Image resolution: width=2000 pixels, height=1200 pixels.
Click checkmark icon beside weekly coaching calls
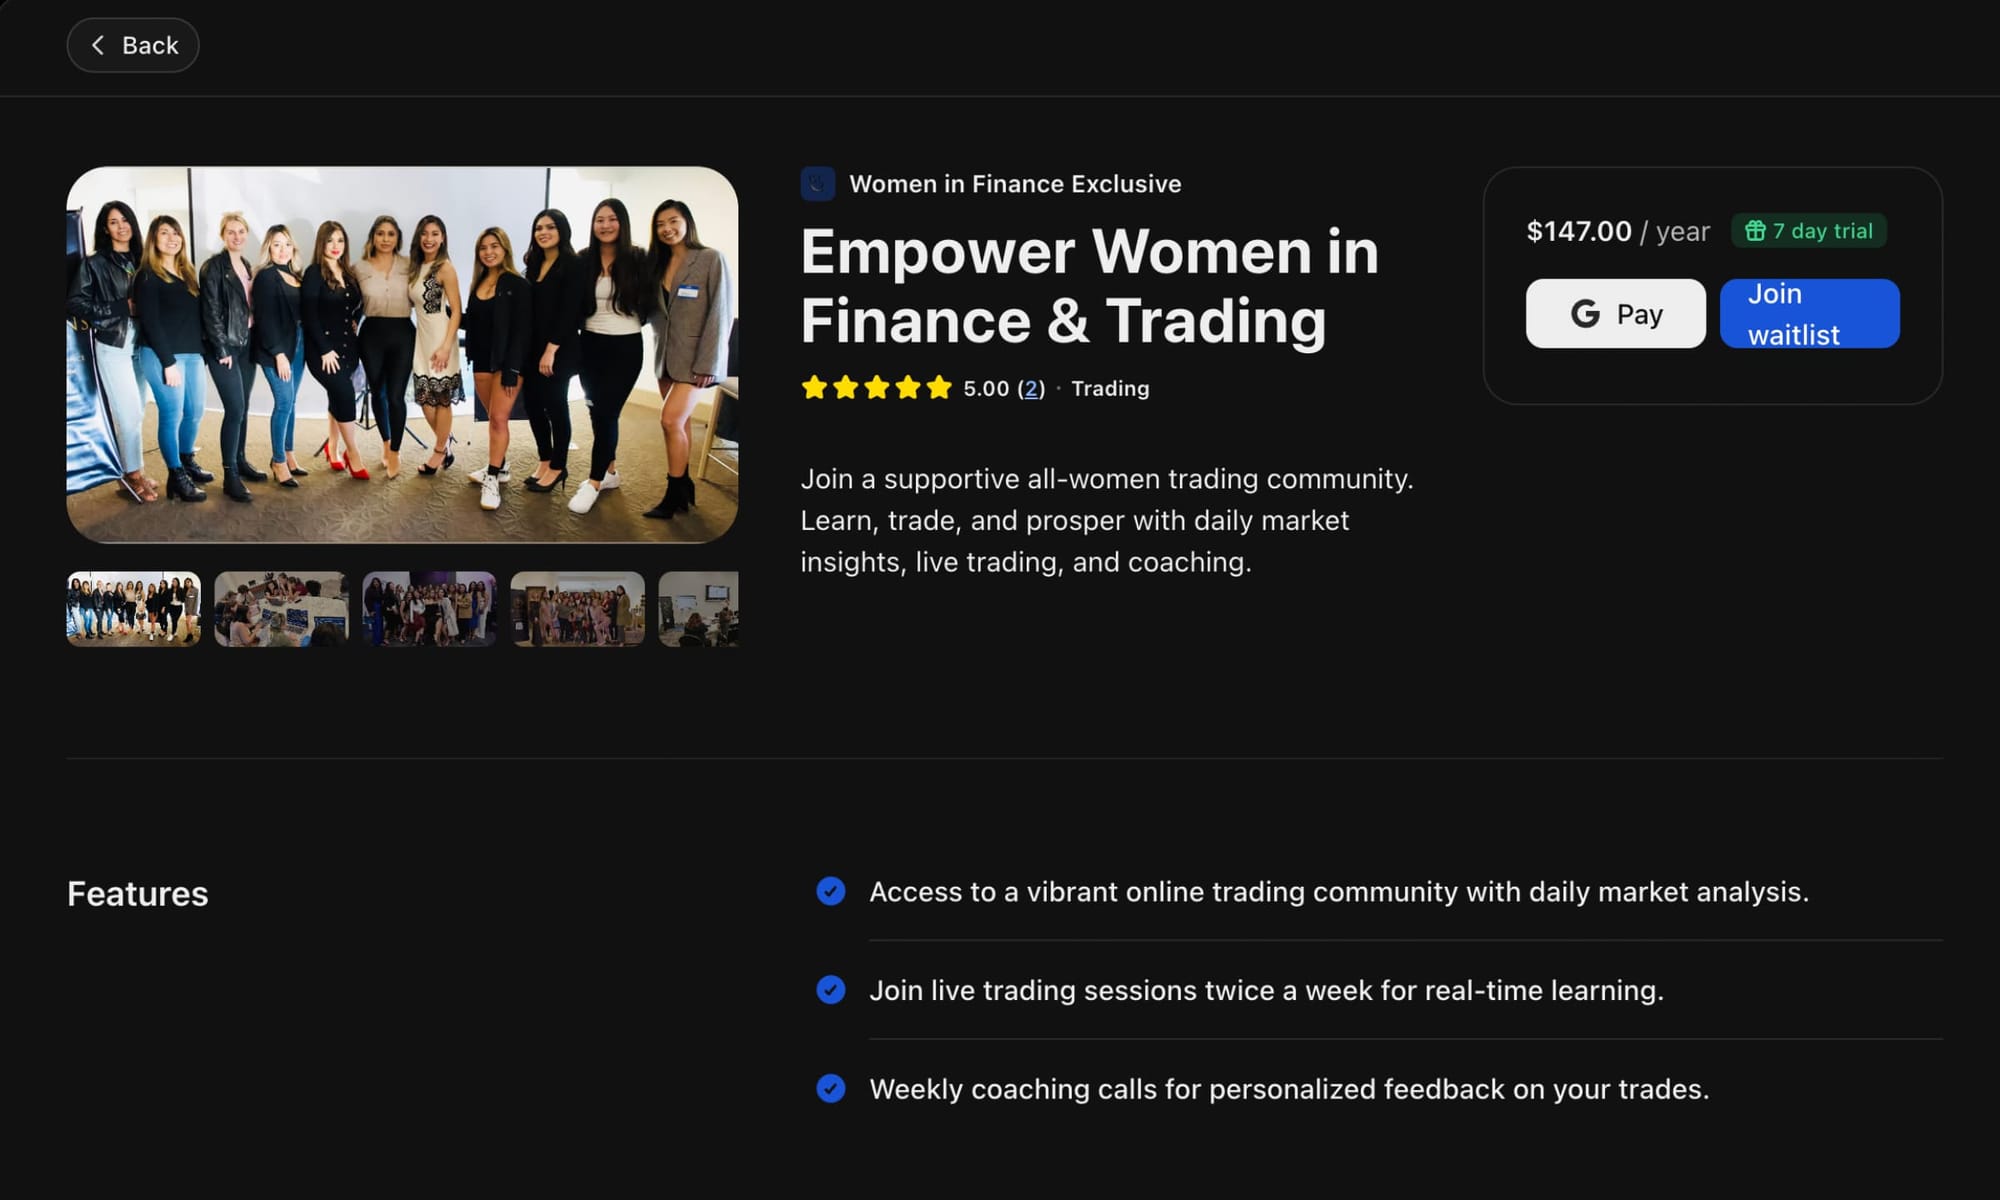(x=830, y=1088)
